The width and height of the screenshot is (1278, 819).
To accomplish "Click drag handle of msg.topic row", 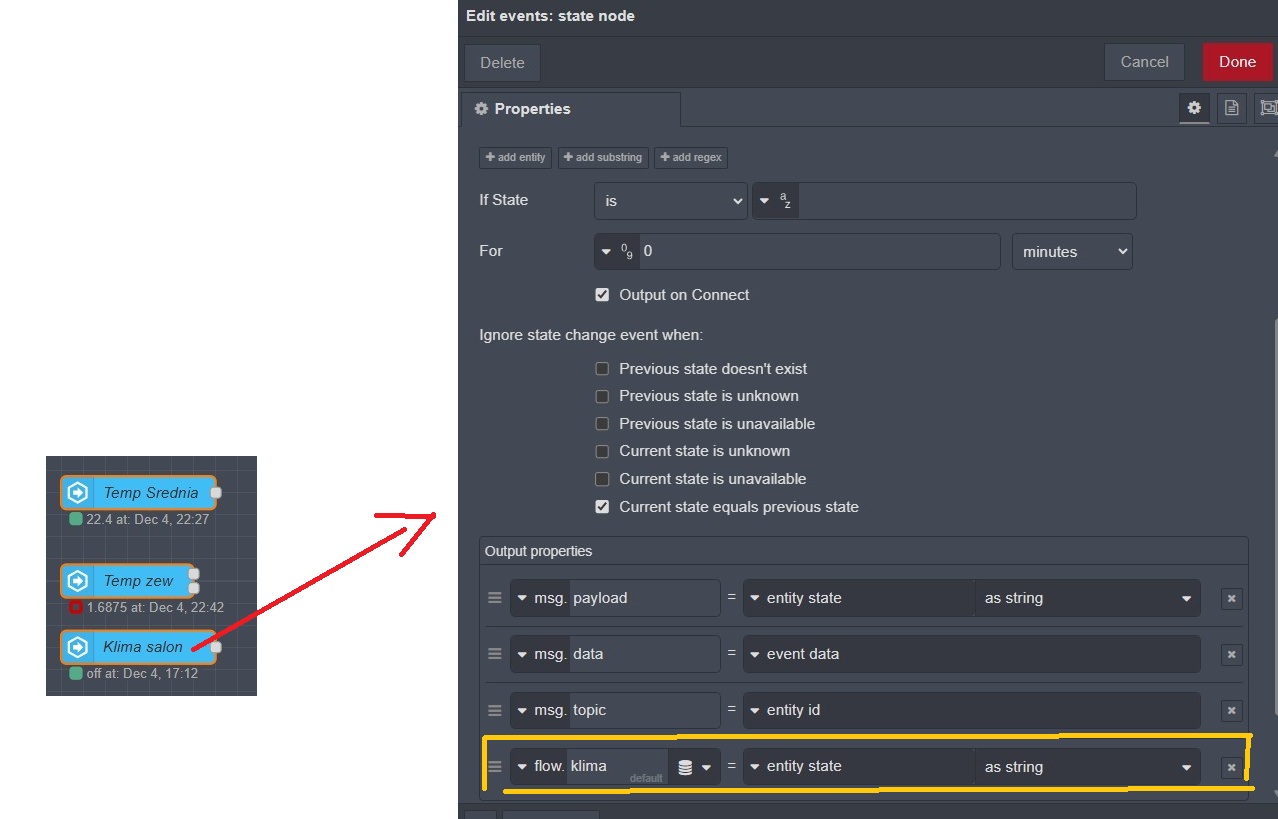I will 494,710.
